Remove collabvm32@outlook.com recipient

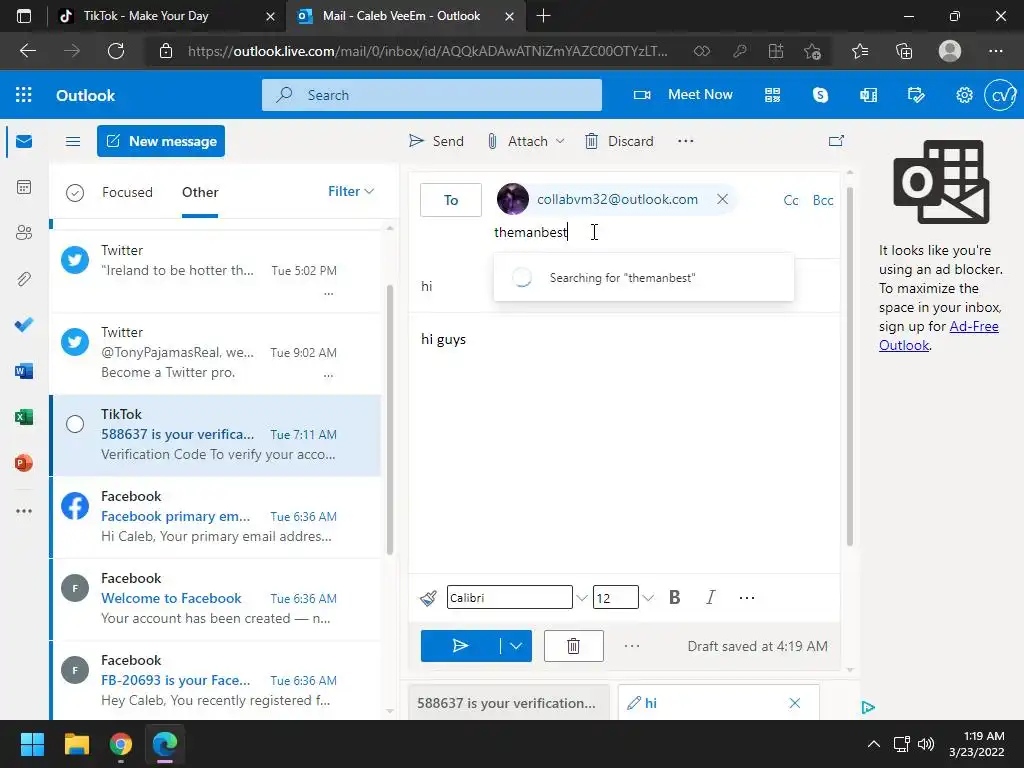(x=722, y=199)
